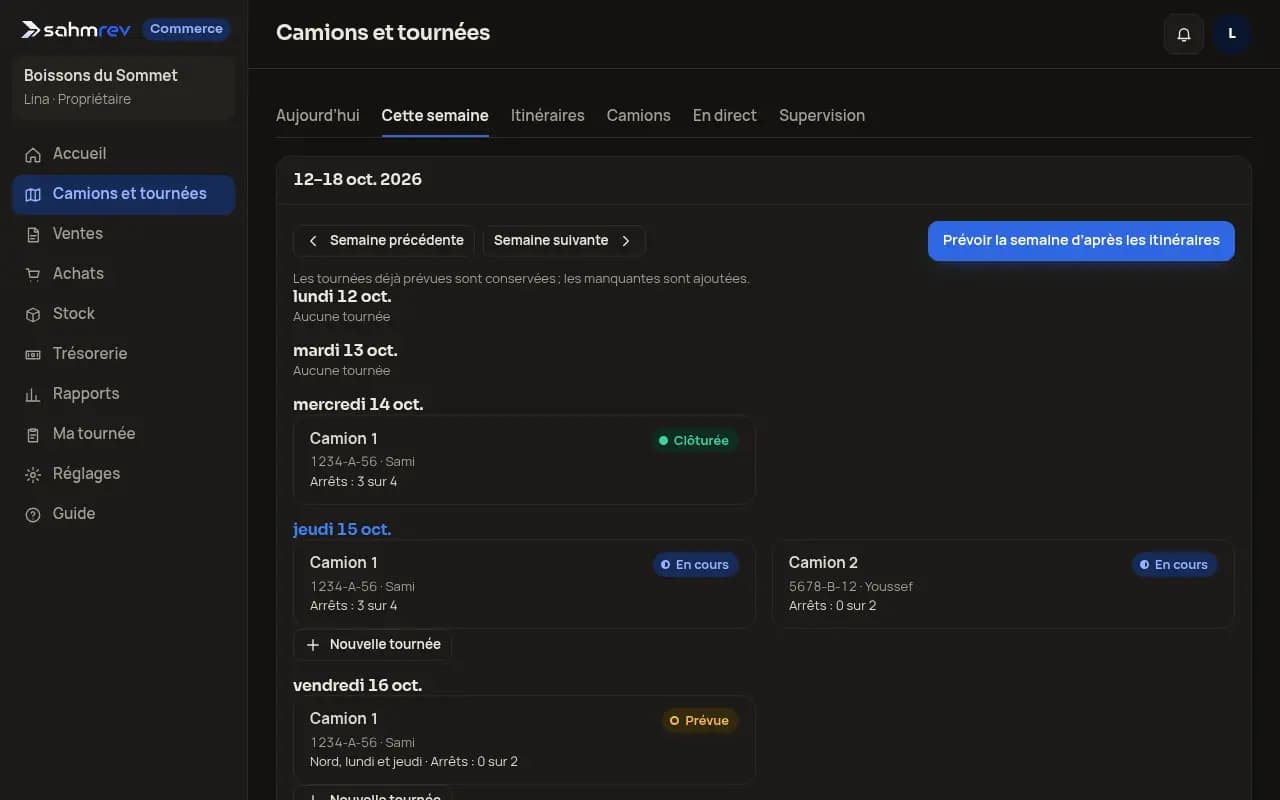Switch to the Aujourd'hui tab
The width and height of the screenshot is (1280, 800).
[318, 116]
